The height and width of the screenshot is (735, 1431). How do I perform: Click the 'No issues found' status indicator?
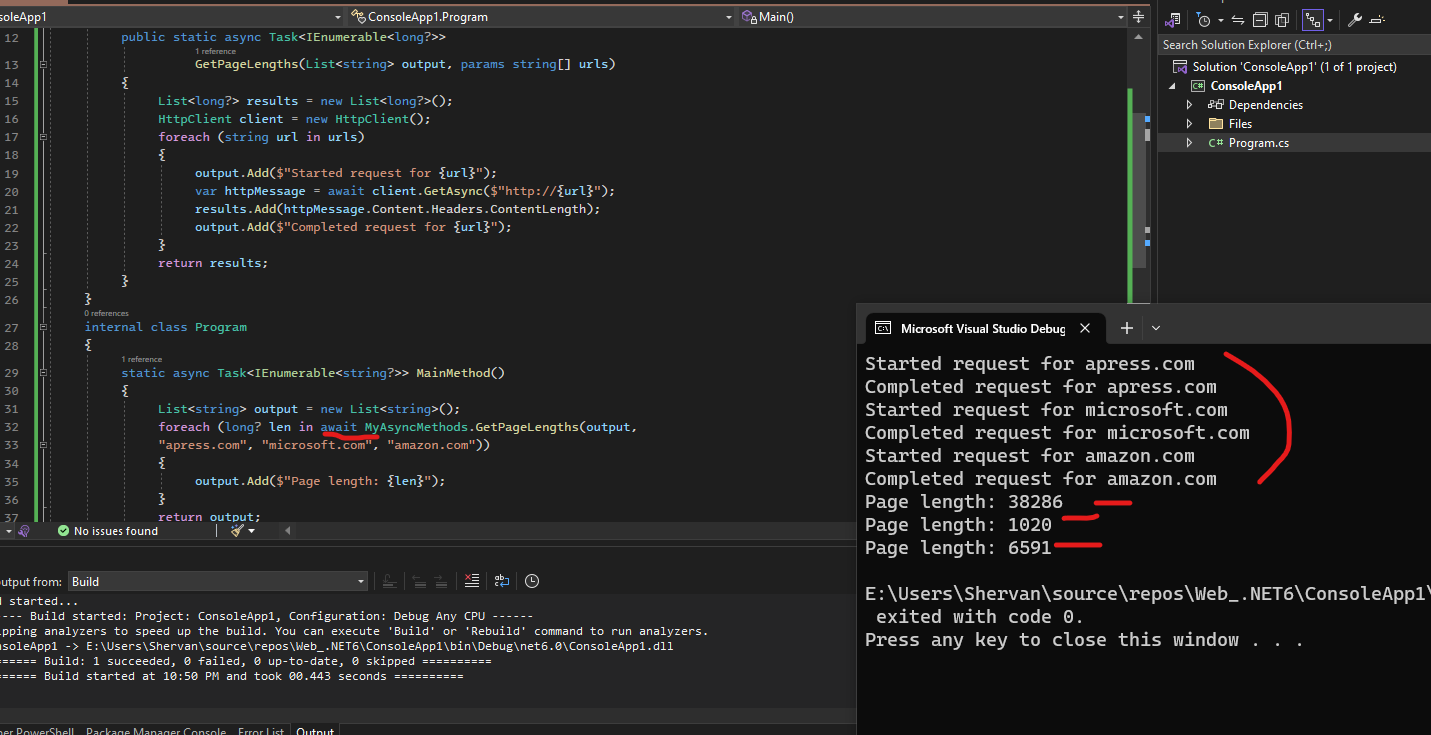(x=108, y=531)
